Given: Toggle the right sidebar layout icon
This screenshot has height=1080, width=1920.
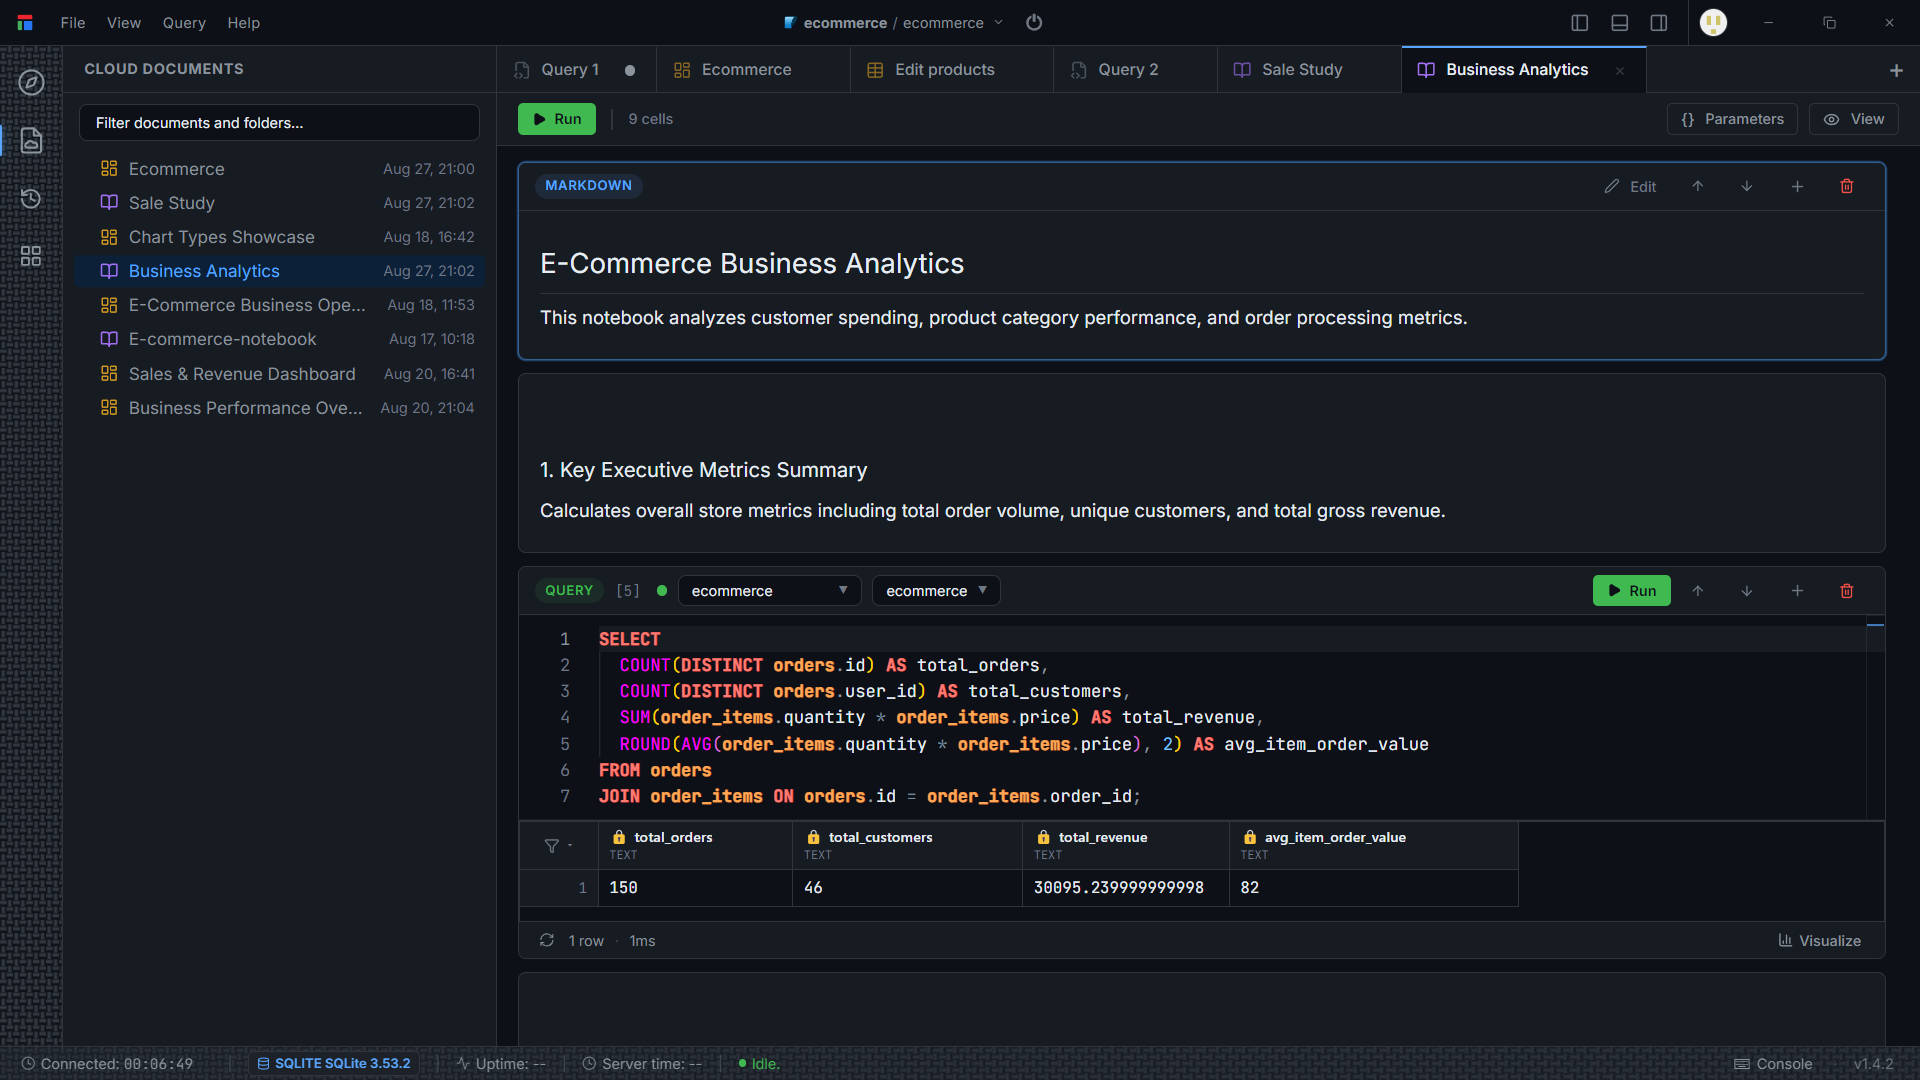Looking at the screenshot, I should tap(1659, 23).
